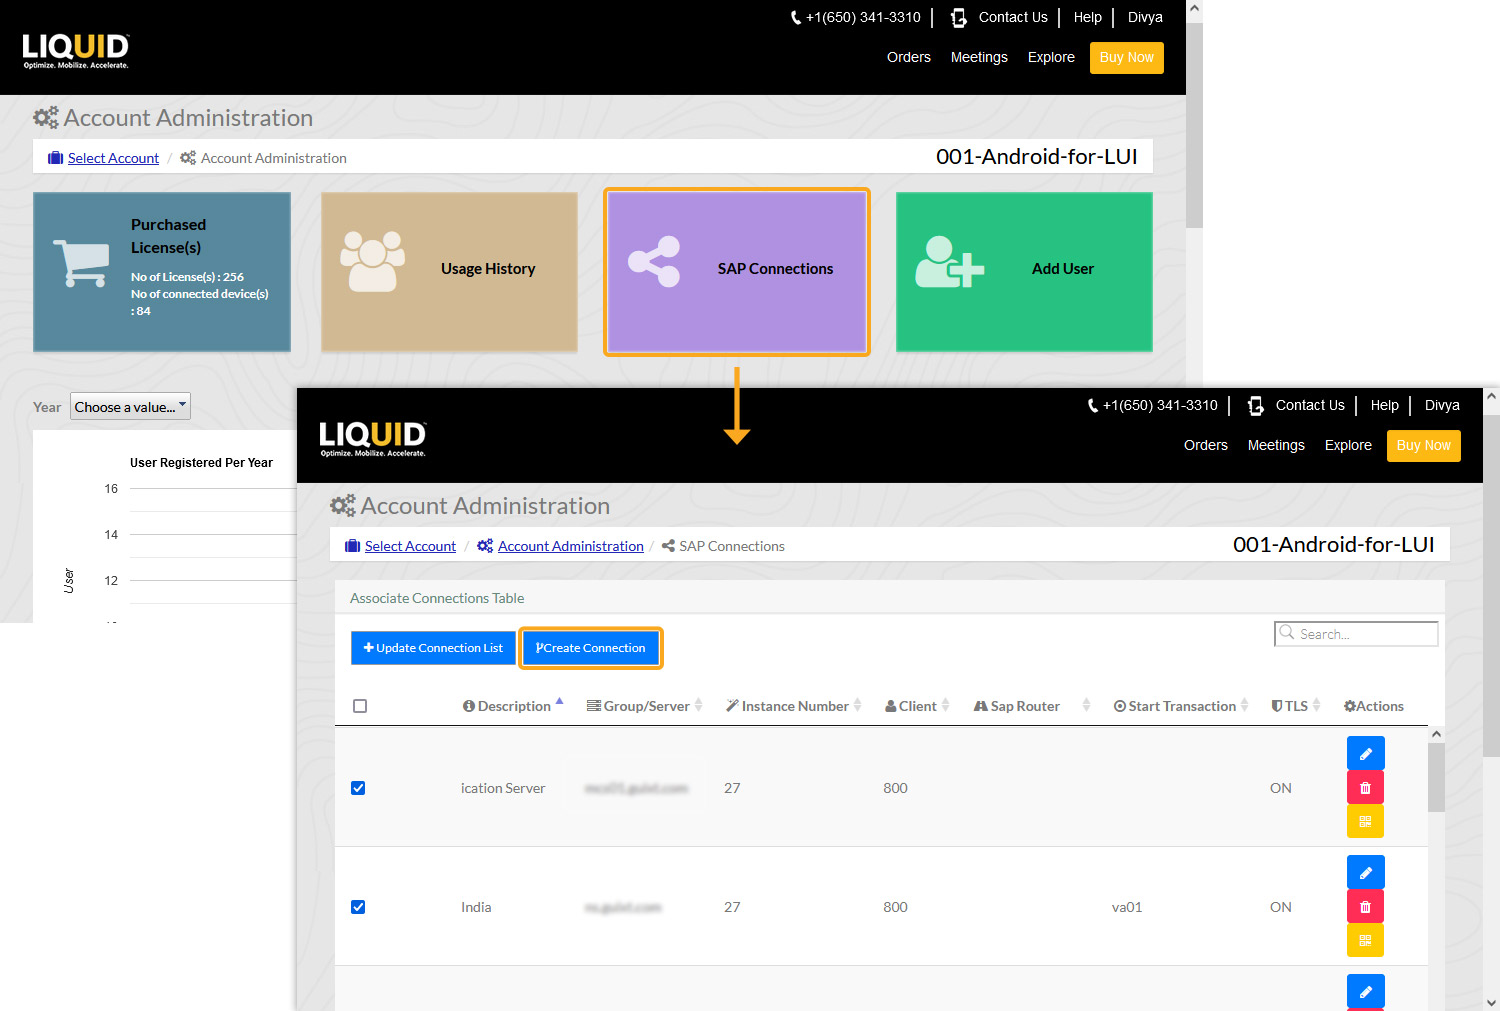Open the Purchased License(s) tile
1500x1011 pixels.
click(162, 271)
